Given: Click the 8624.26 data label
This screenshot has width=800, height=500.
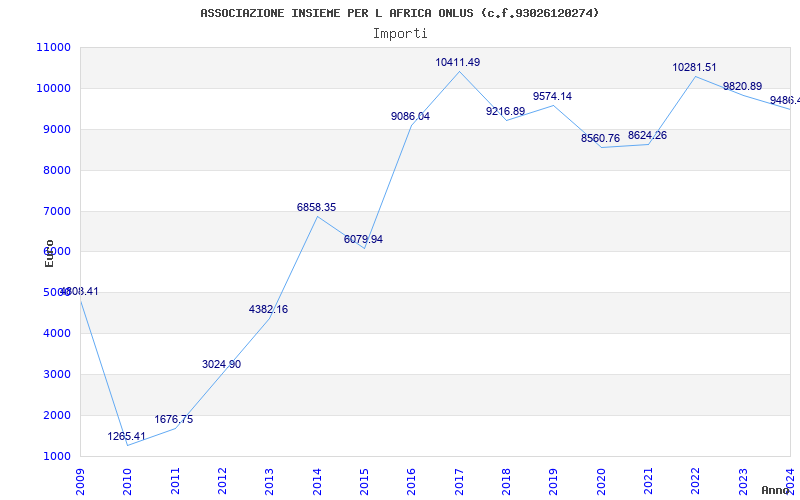Looking at the screenshot, I should 647,135.
